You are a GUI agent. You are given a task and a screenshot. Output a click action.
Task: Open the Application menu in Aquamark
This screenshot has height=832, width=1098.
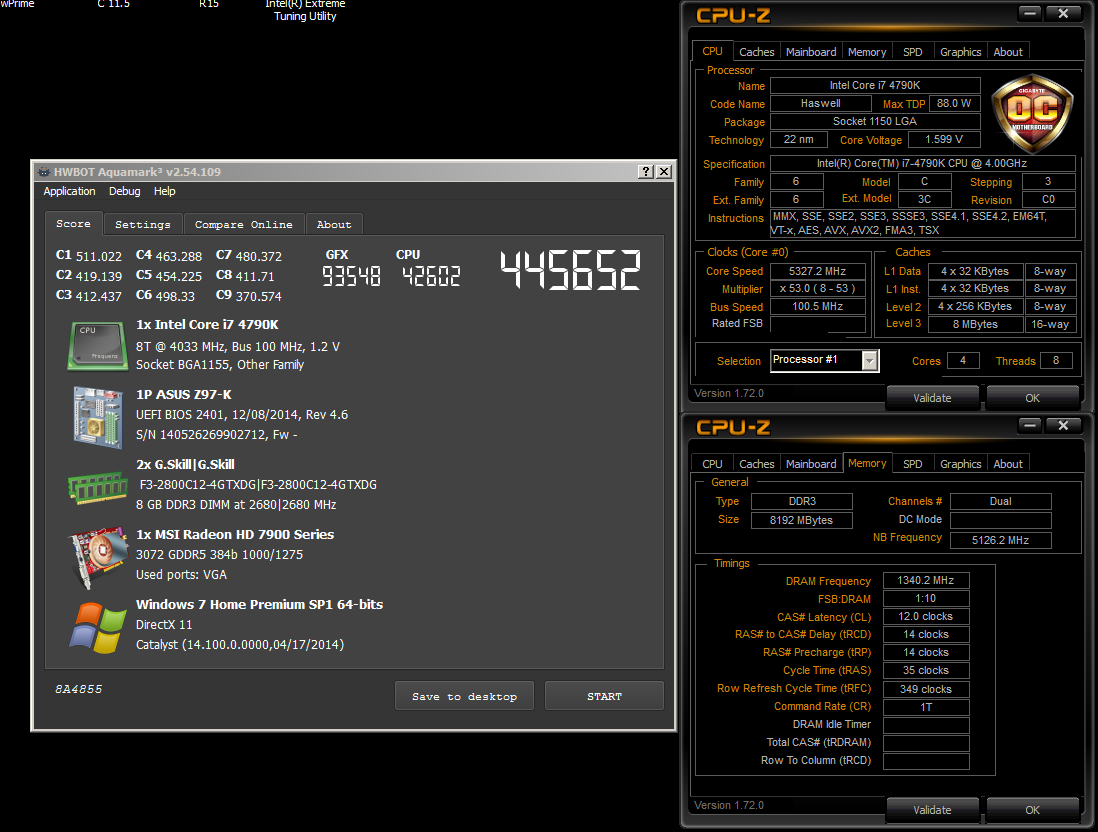pos(69,191)
